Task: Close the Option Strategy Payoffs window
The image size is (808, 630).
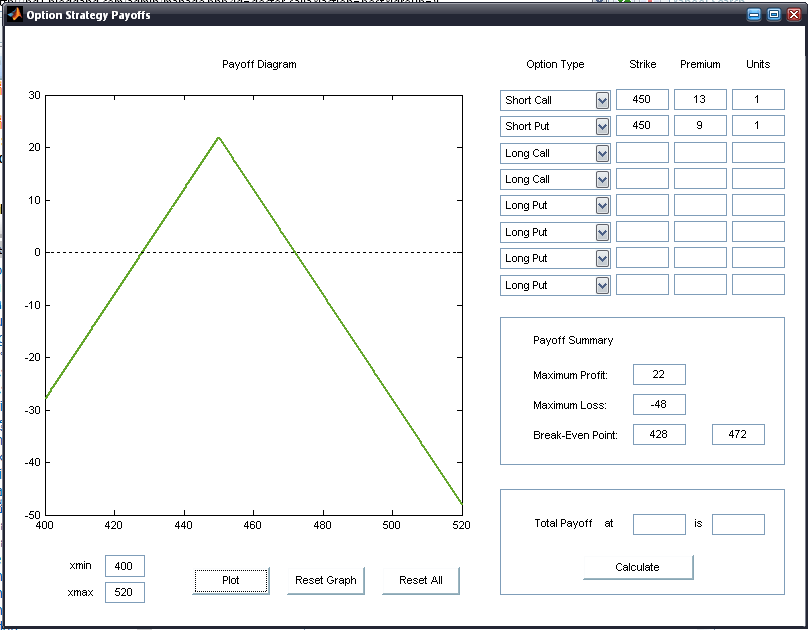Action: click(794, 14)
